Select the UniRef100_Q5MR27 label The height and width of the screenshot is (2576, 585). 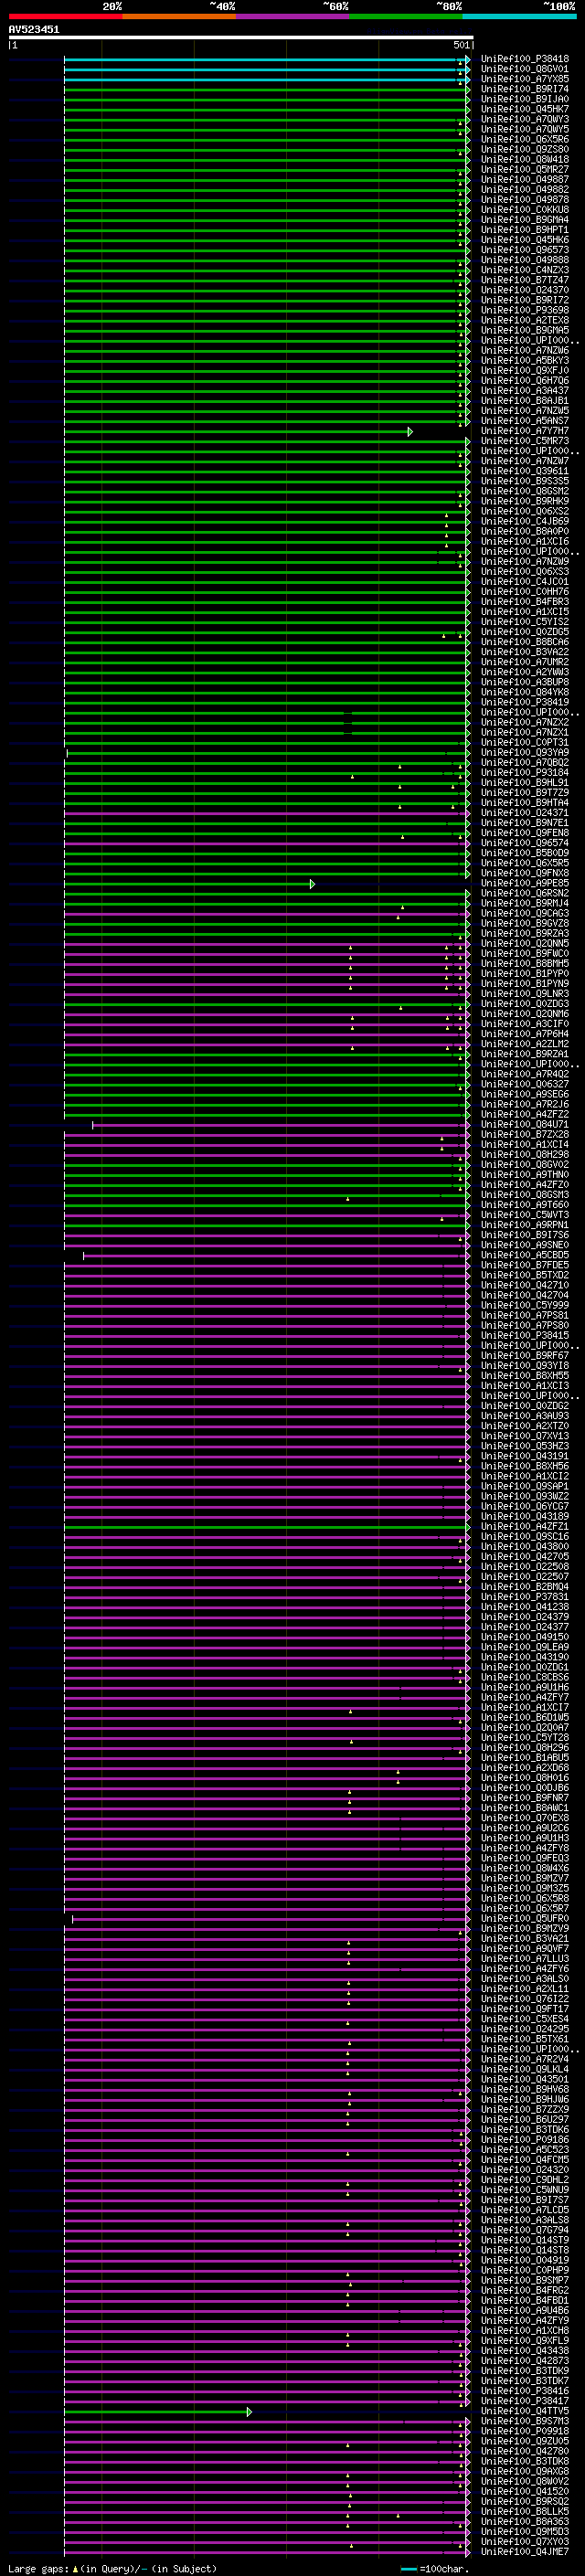point(525,169)
